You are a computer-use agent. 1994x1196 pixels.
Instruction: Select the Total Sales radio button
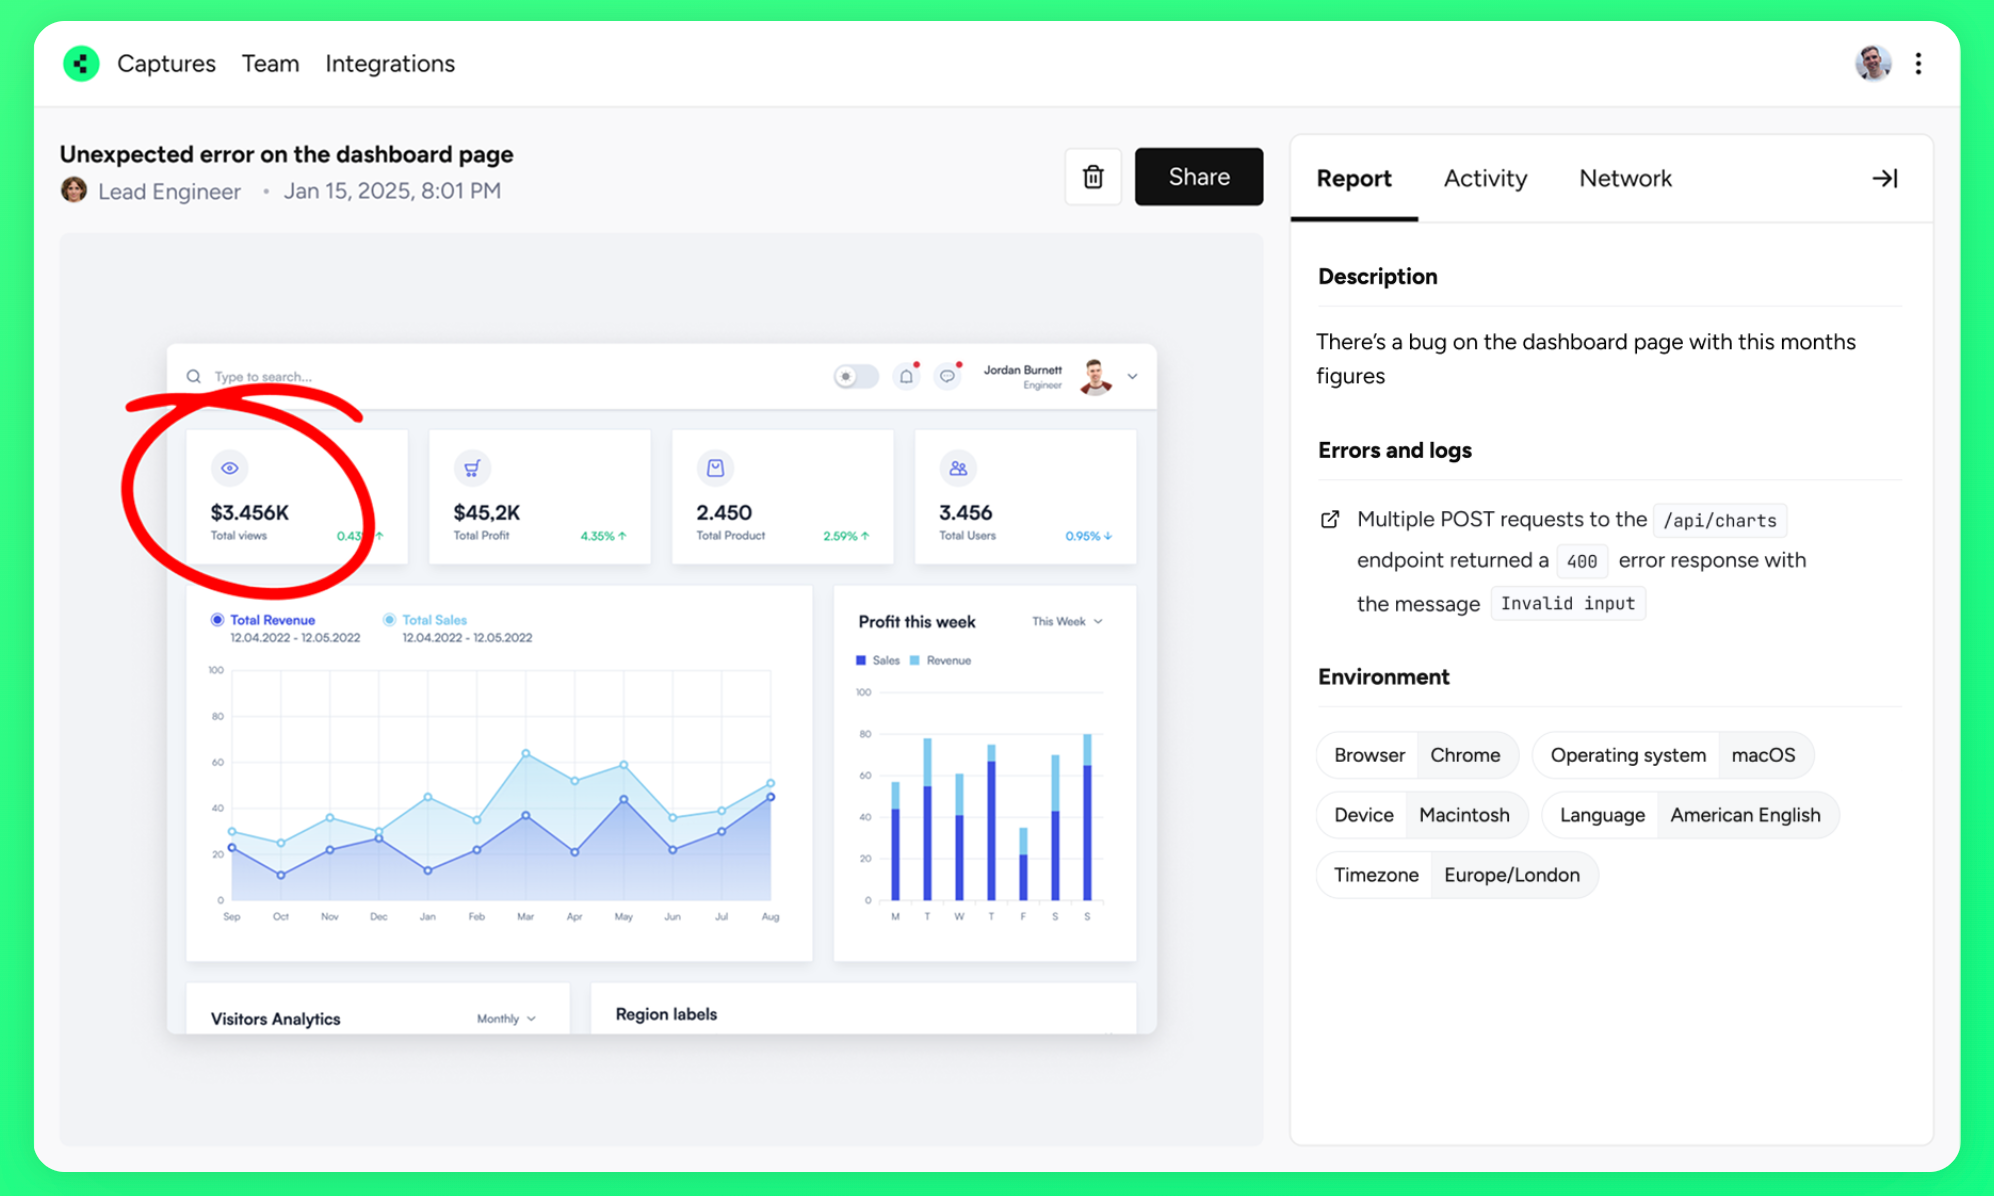[x=389, y=620]
